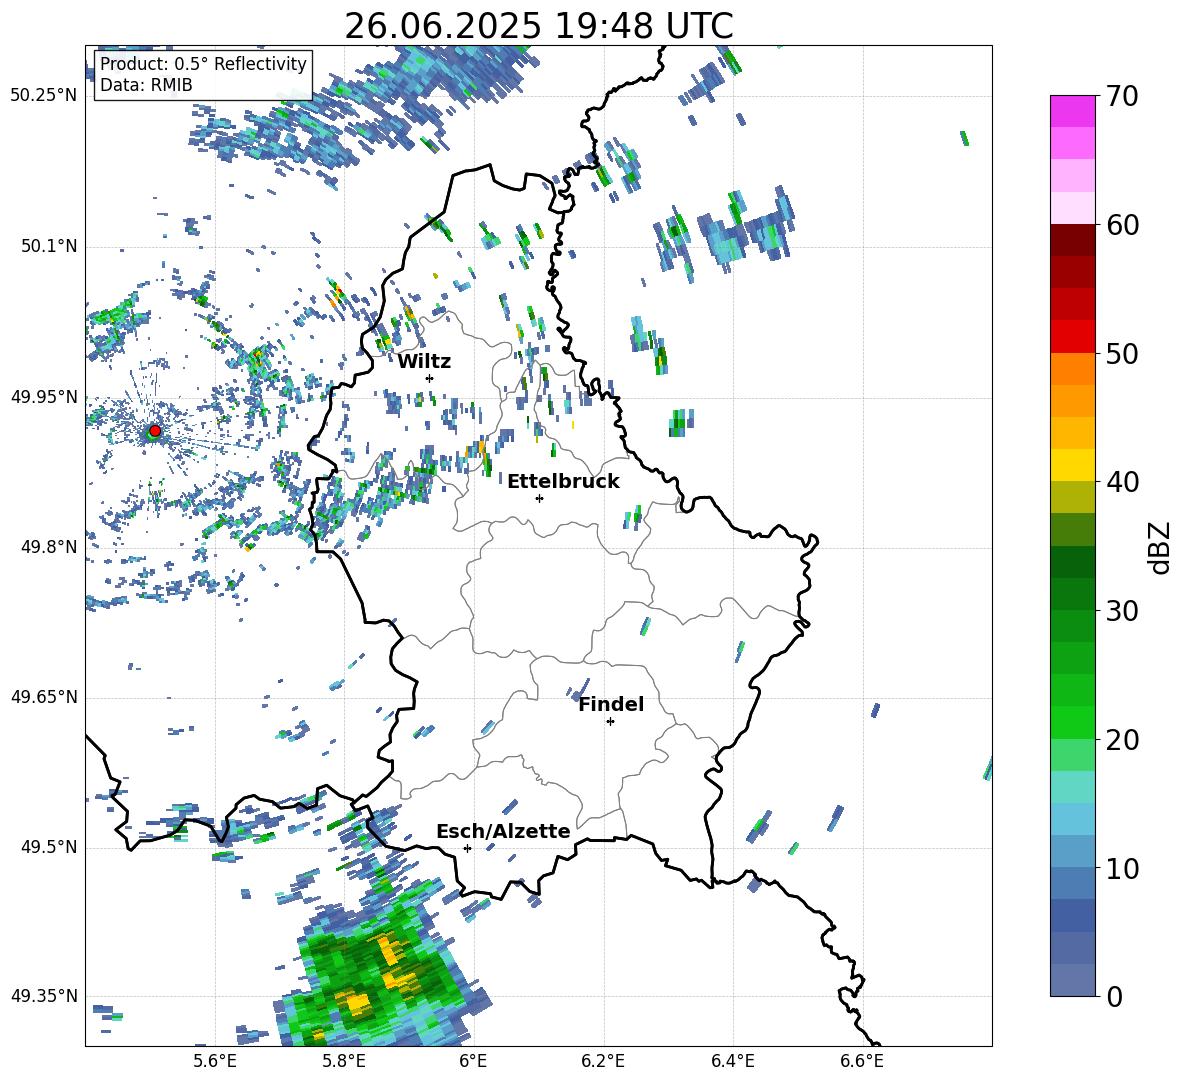
Task: Click the dark maroon swatch just below 60 dBZ
Action: tap(1073, 241)
